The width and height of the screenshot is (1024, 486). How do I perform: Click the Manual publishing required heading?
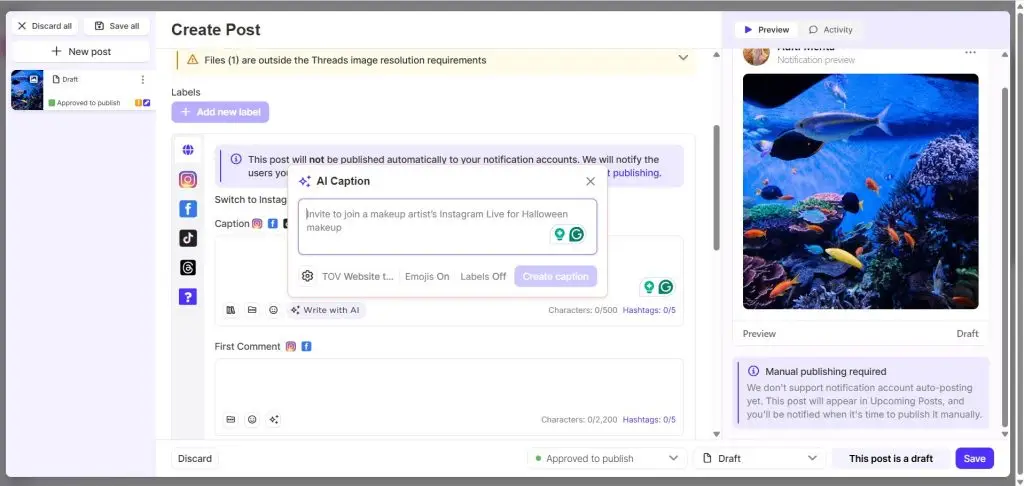click(x=825, y=372)
